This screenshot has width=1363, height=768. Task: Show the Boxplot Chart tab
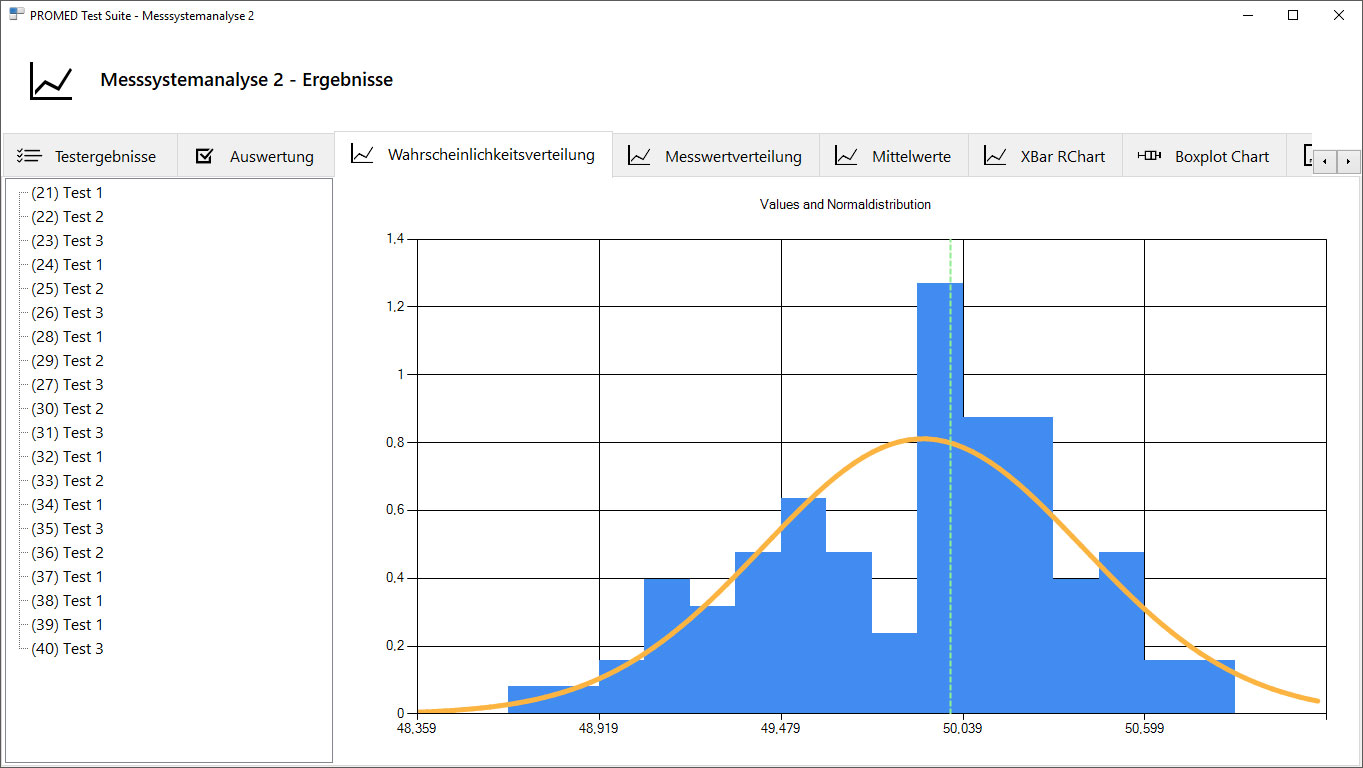coord(1204,156)
